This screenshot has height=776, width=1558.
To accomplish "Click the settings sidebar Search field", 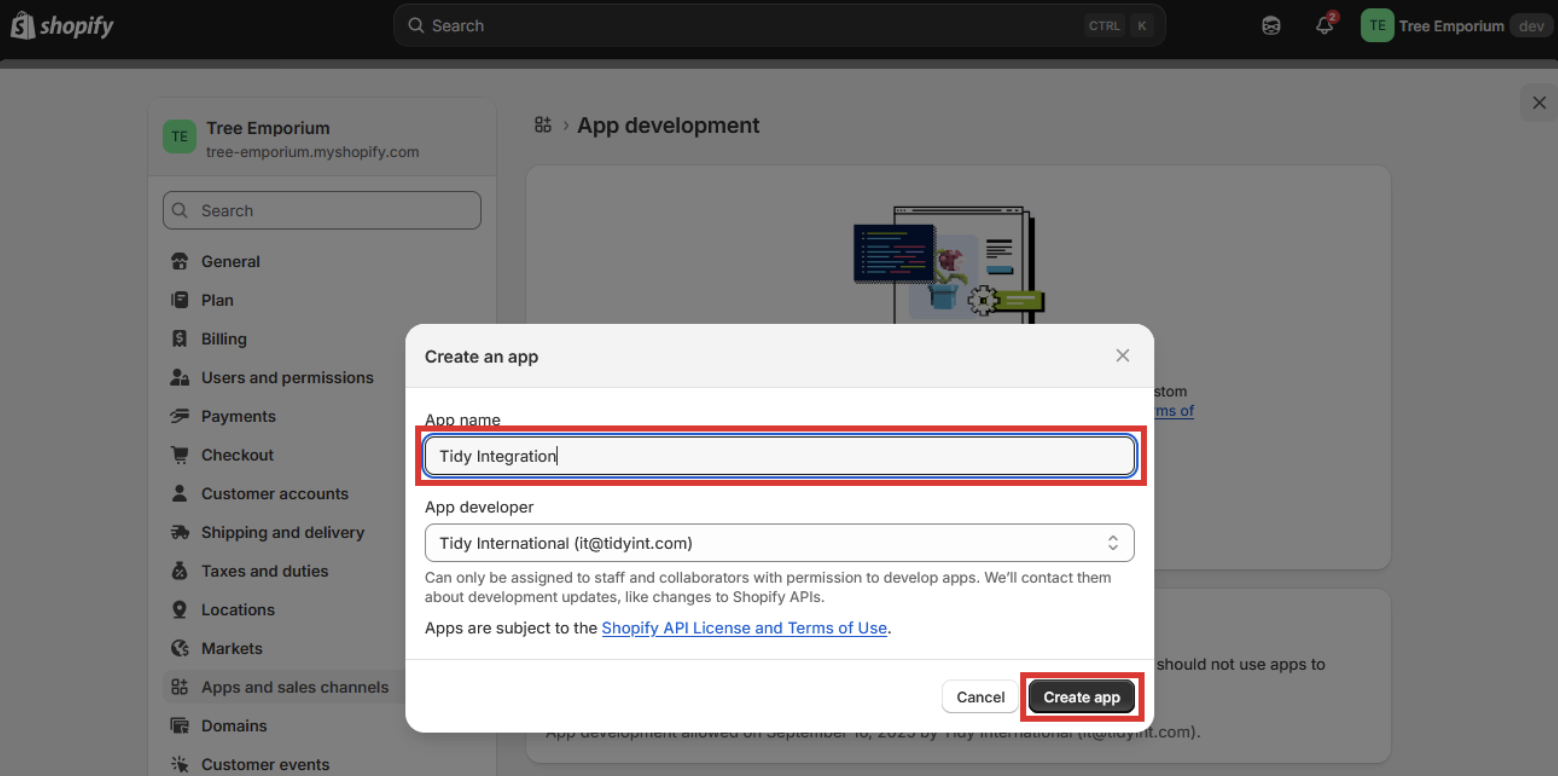I will pos(322,211).
